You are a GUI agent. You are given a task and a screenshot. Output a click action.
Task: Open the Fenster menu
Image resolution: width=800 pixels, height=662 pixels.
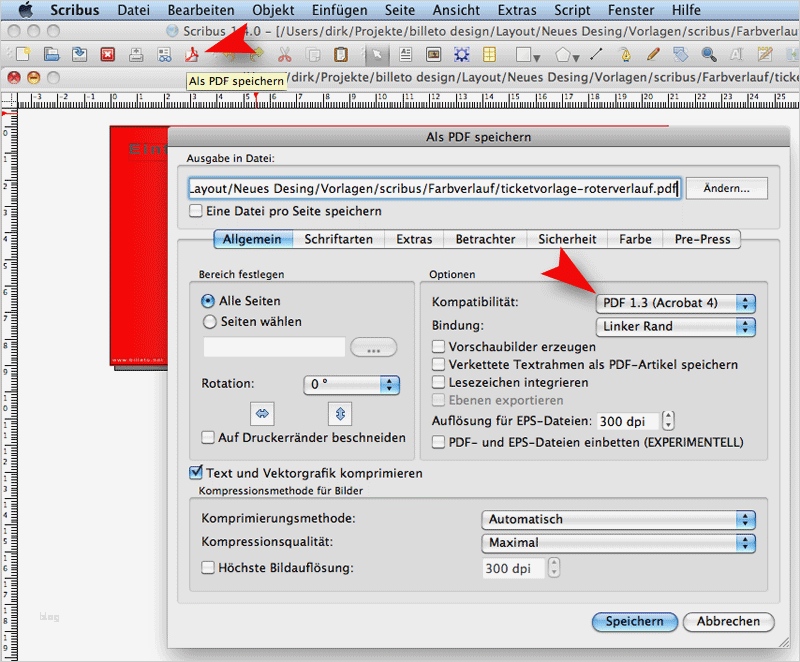(x=631, y=10)
